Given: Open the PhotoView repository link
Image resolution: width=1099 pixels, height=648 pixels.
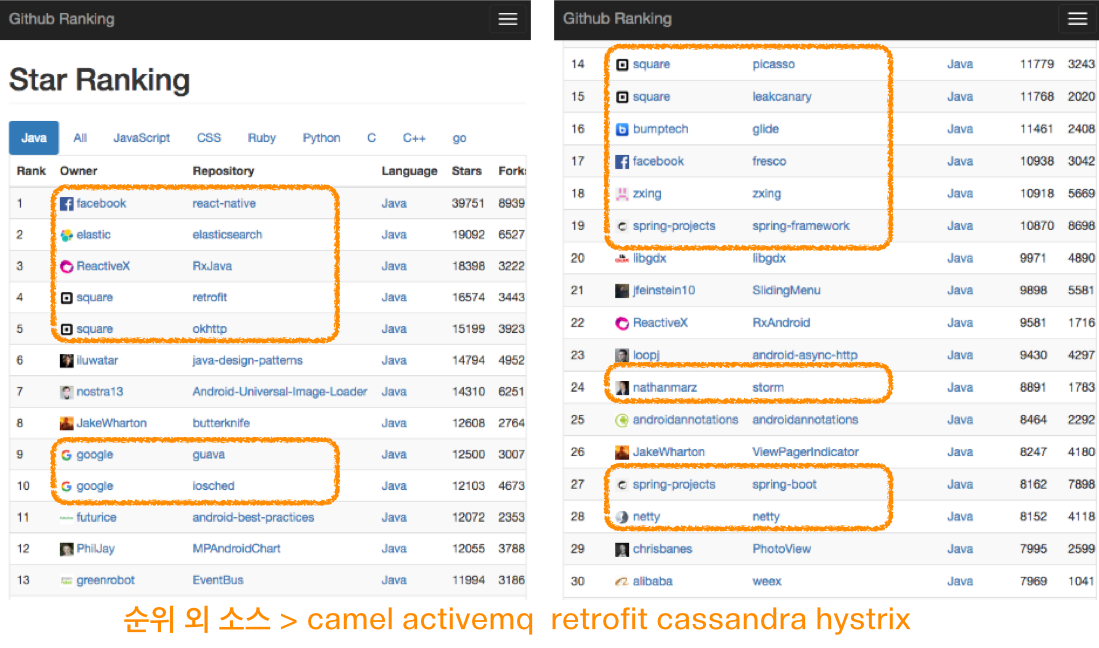Looking at the screenshot, I should [781, 549].
